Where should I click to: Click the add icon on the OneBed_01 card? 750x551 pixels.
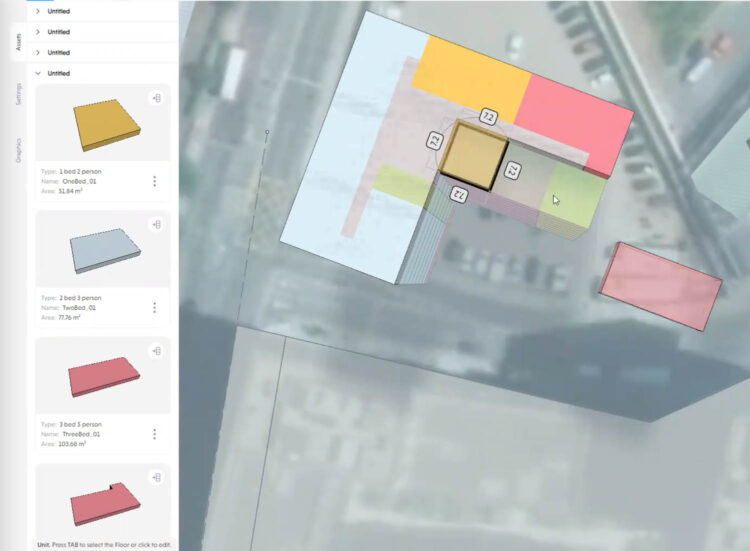pyautogui.click(x=156, y=98)
